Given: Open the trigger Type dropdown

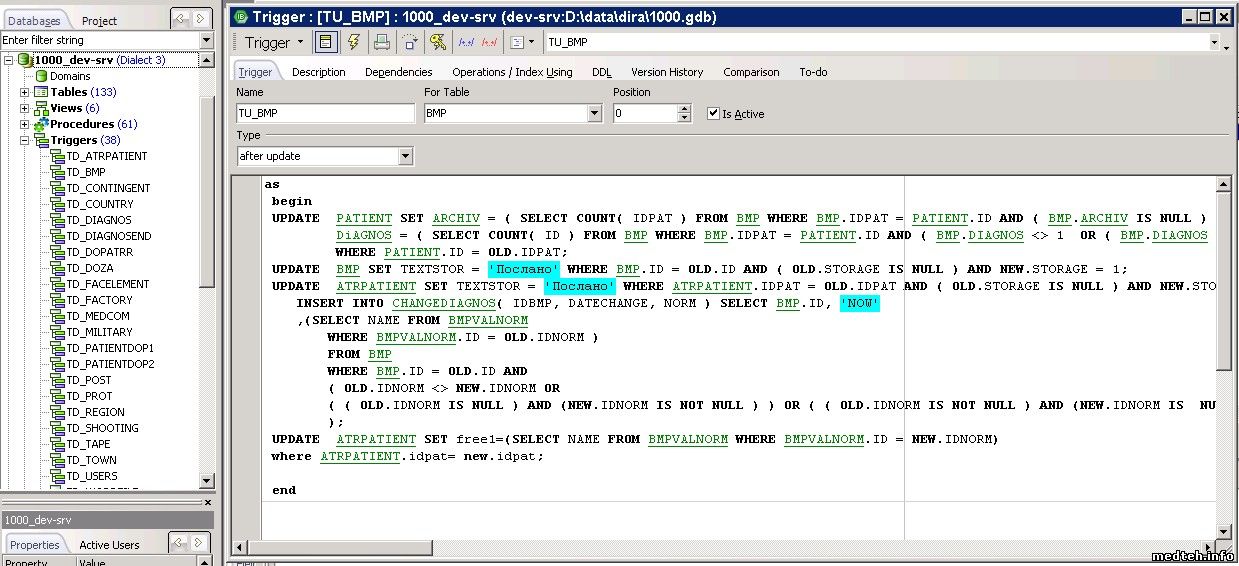Looking at the screenshot, I should point(405,156).
